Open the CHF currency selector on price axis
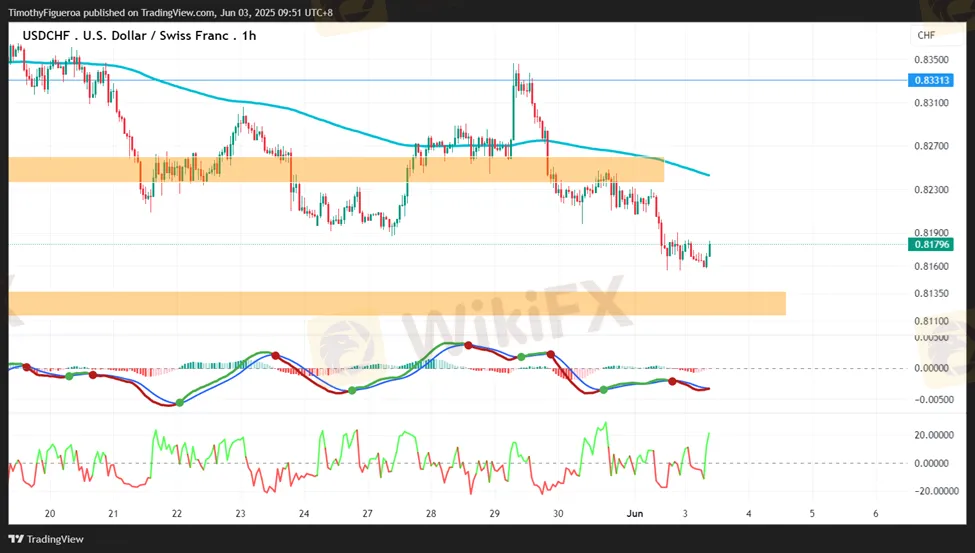975x553 pixels. coord(926,36)
